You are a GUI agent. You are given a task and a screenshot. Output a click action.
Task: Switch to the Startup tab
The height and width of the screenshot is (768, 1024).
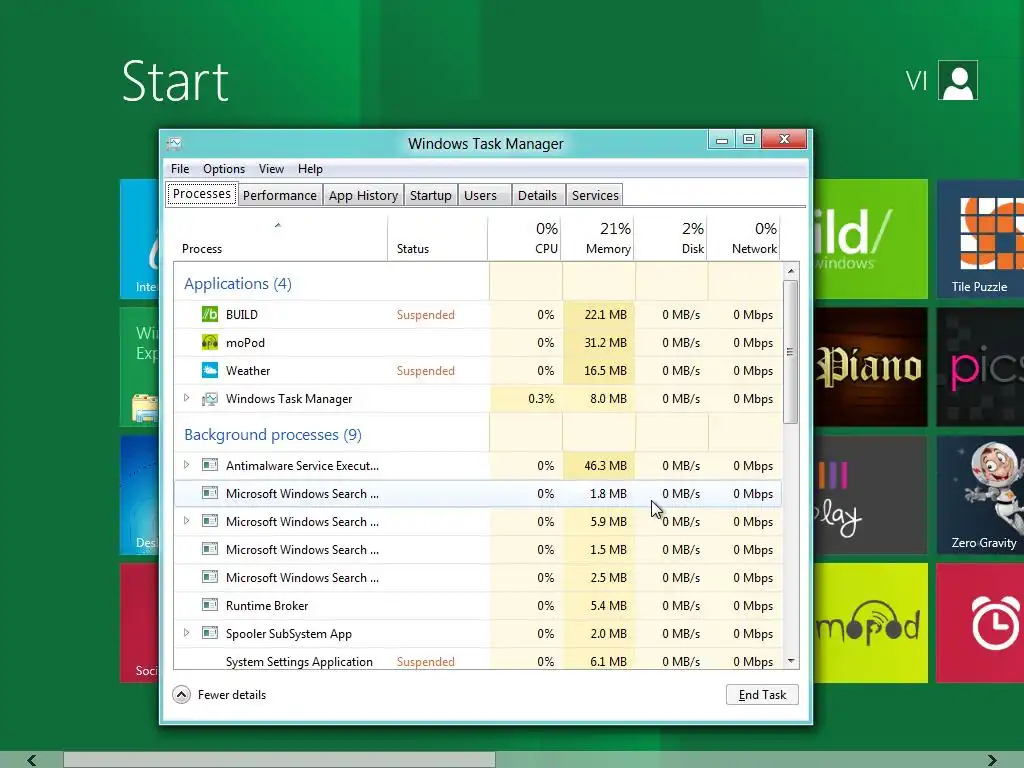pyautogui.click(x=430, y=195)
